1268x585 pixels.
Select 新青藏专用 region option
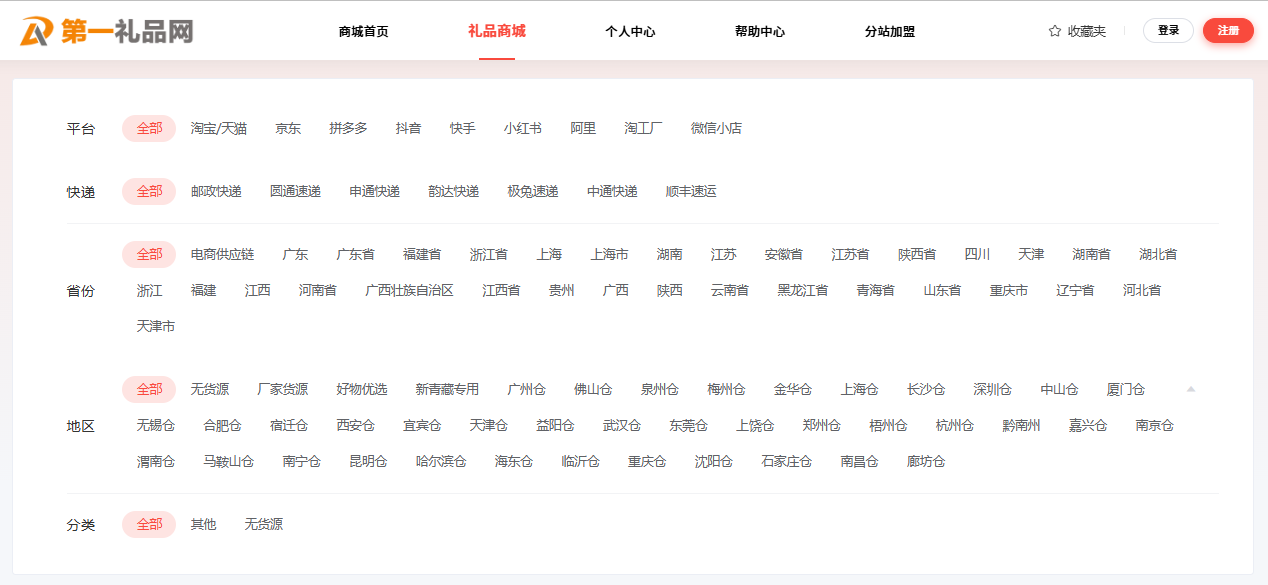coord(447,389)
